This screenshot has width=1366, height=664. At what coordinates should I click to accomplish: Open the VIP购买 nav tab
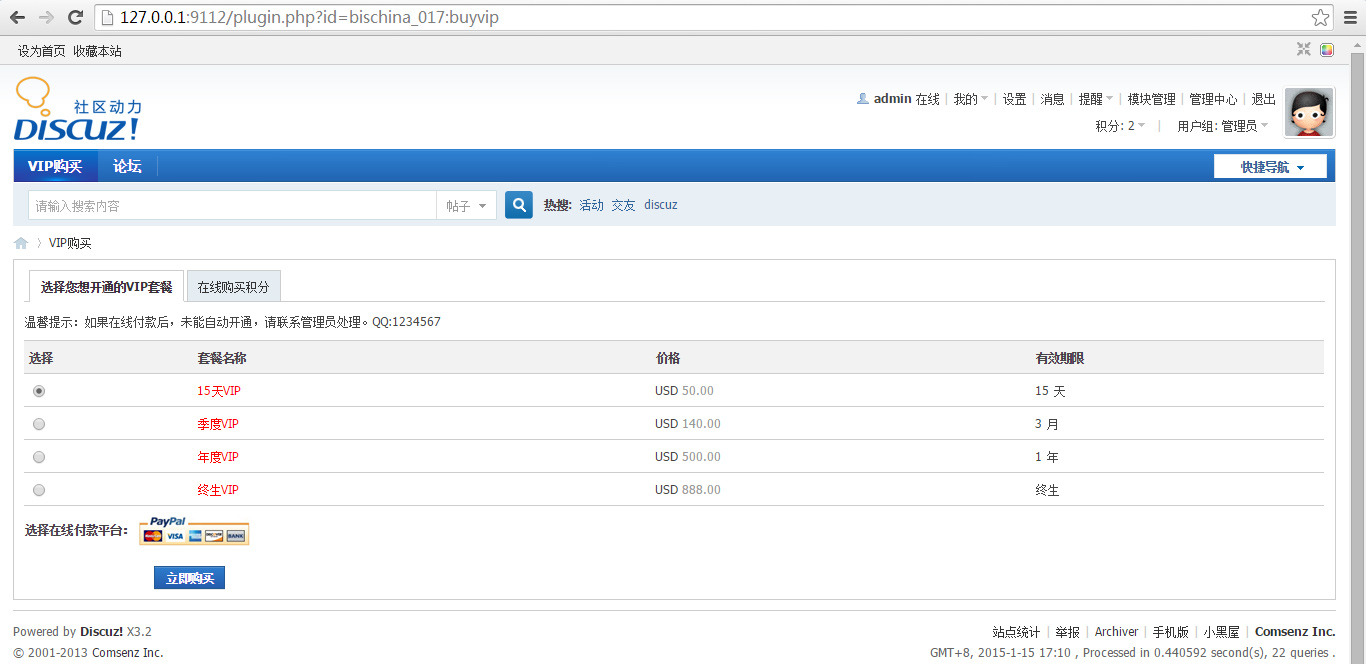tap(55, 166)
